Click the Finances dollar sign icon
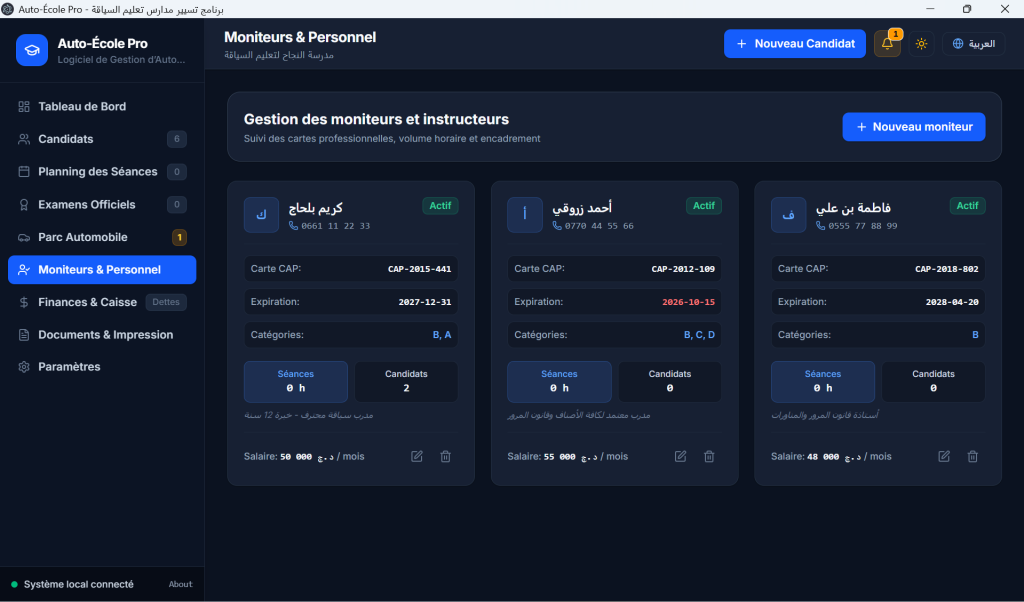The image size is (1024, 602). pos(24,302)
